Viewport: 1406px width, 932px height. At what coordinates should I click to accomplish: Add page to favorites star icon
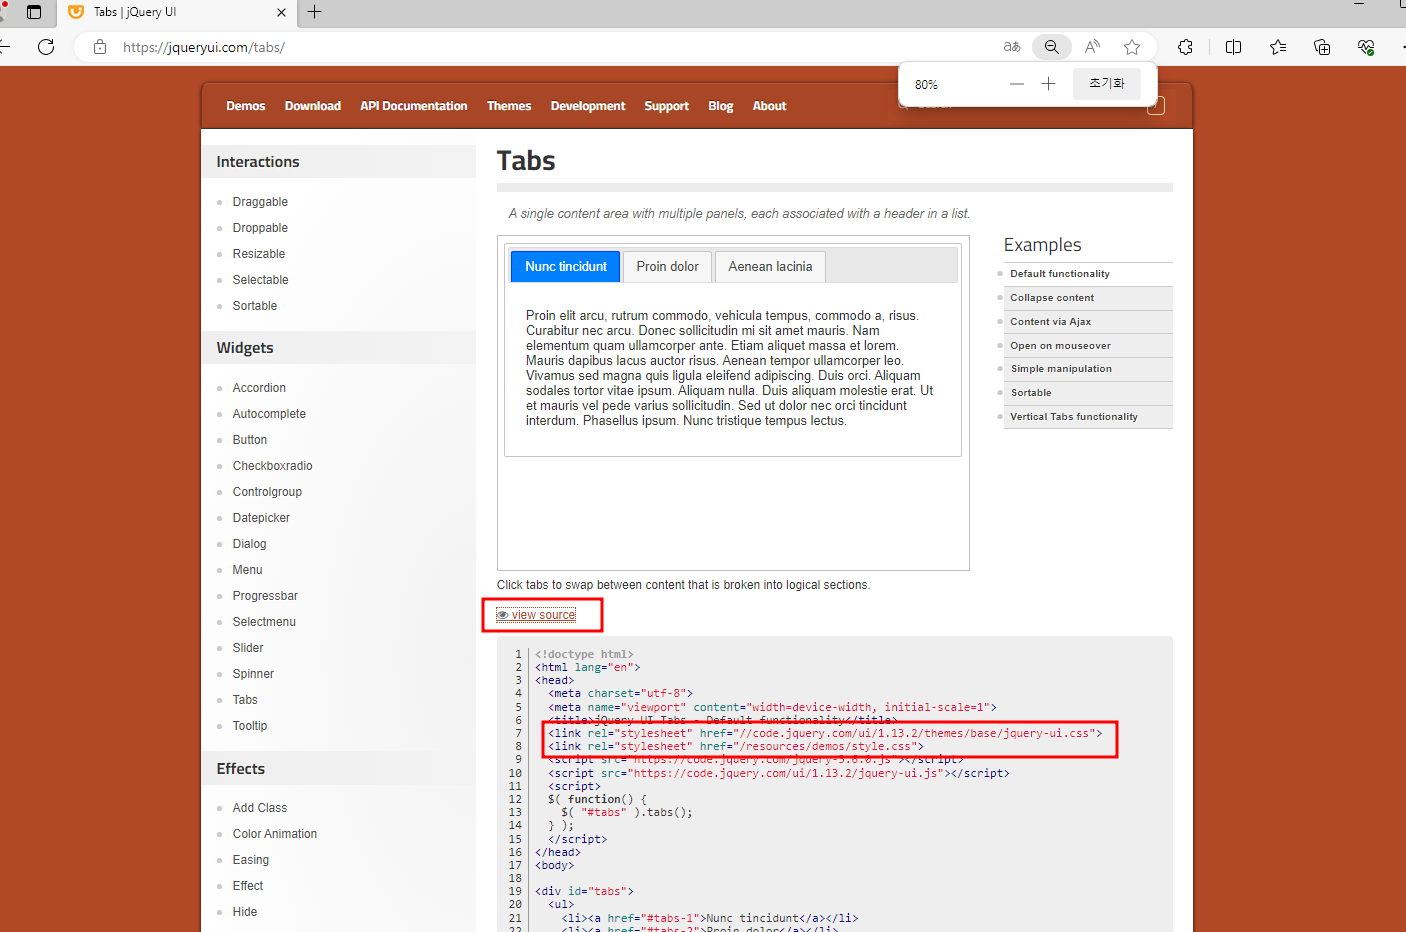pos(1132,47)
